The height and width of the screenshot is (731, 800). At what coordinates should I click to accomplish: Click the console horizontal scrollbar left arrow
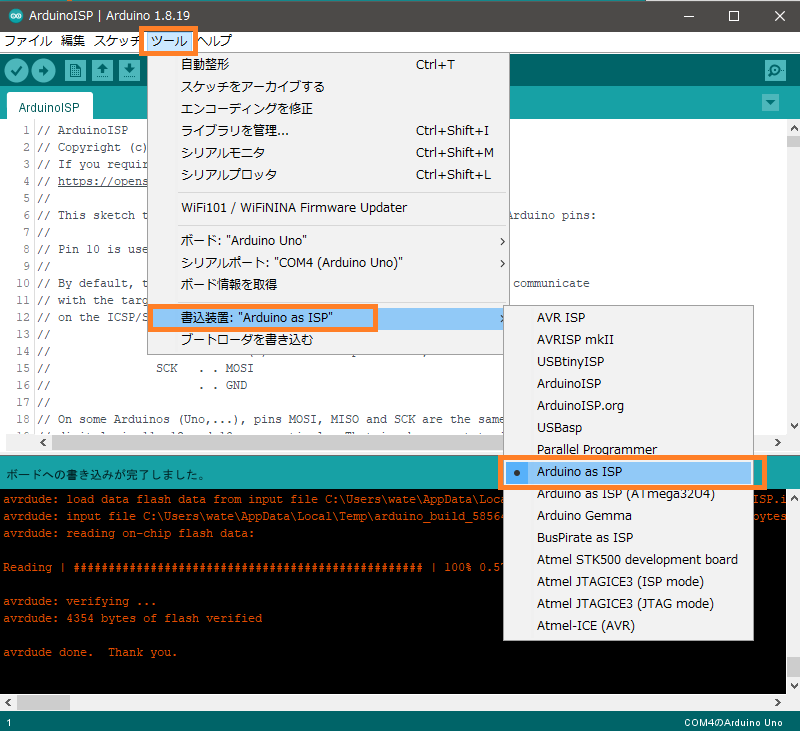pyautogui.click(x=8, y=702)
